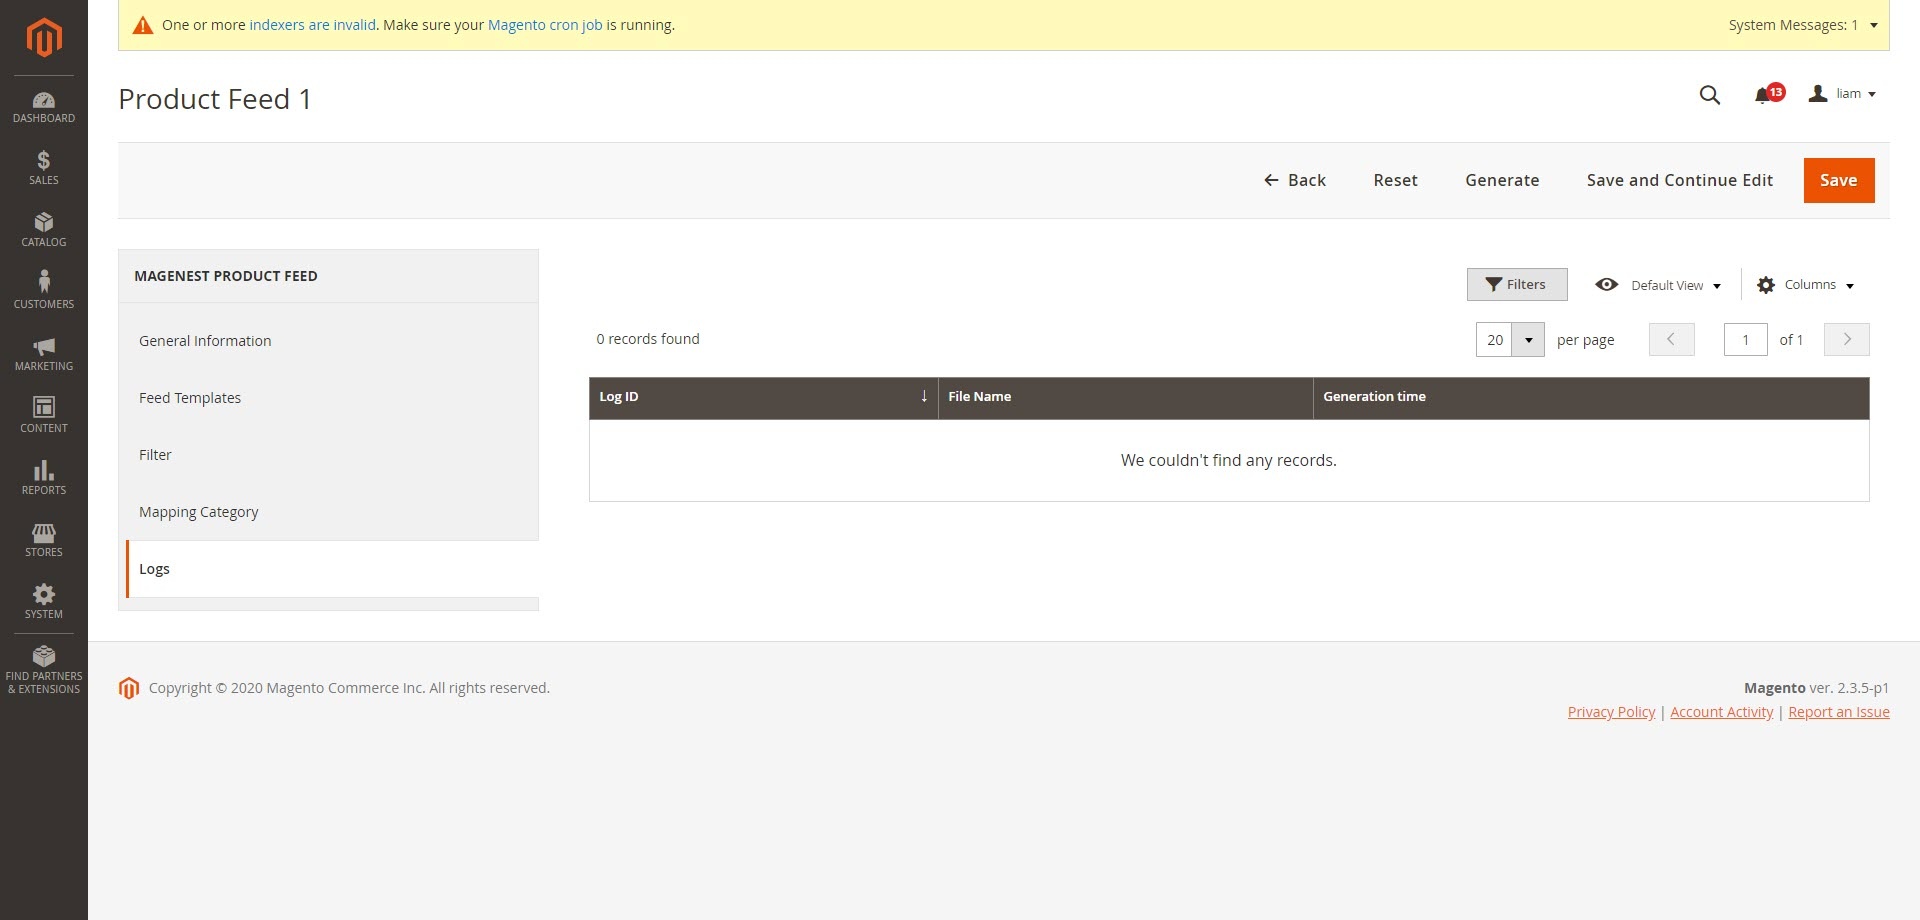Open the Account Activity link
This screenshot has height=920, width=1920.
(x=1721, y=712)
